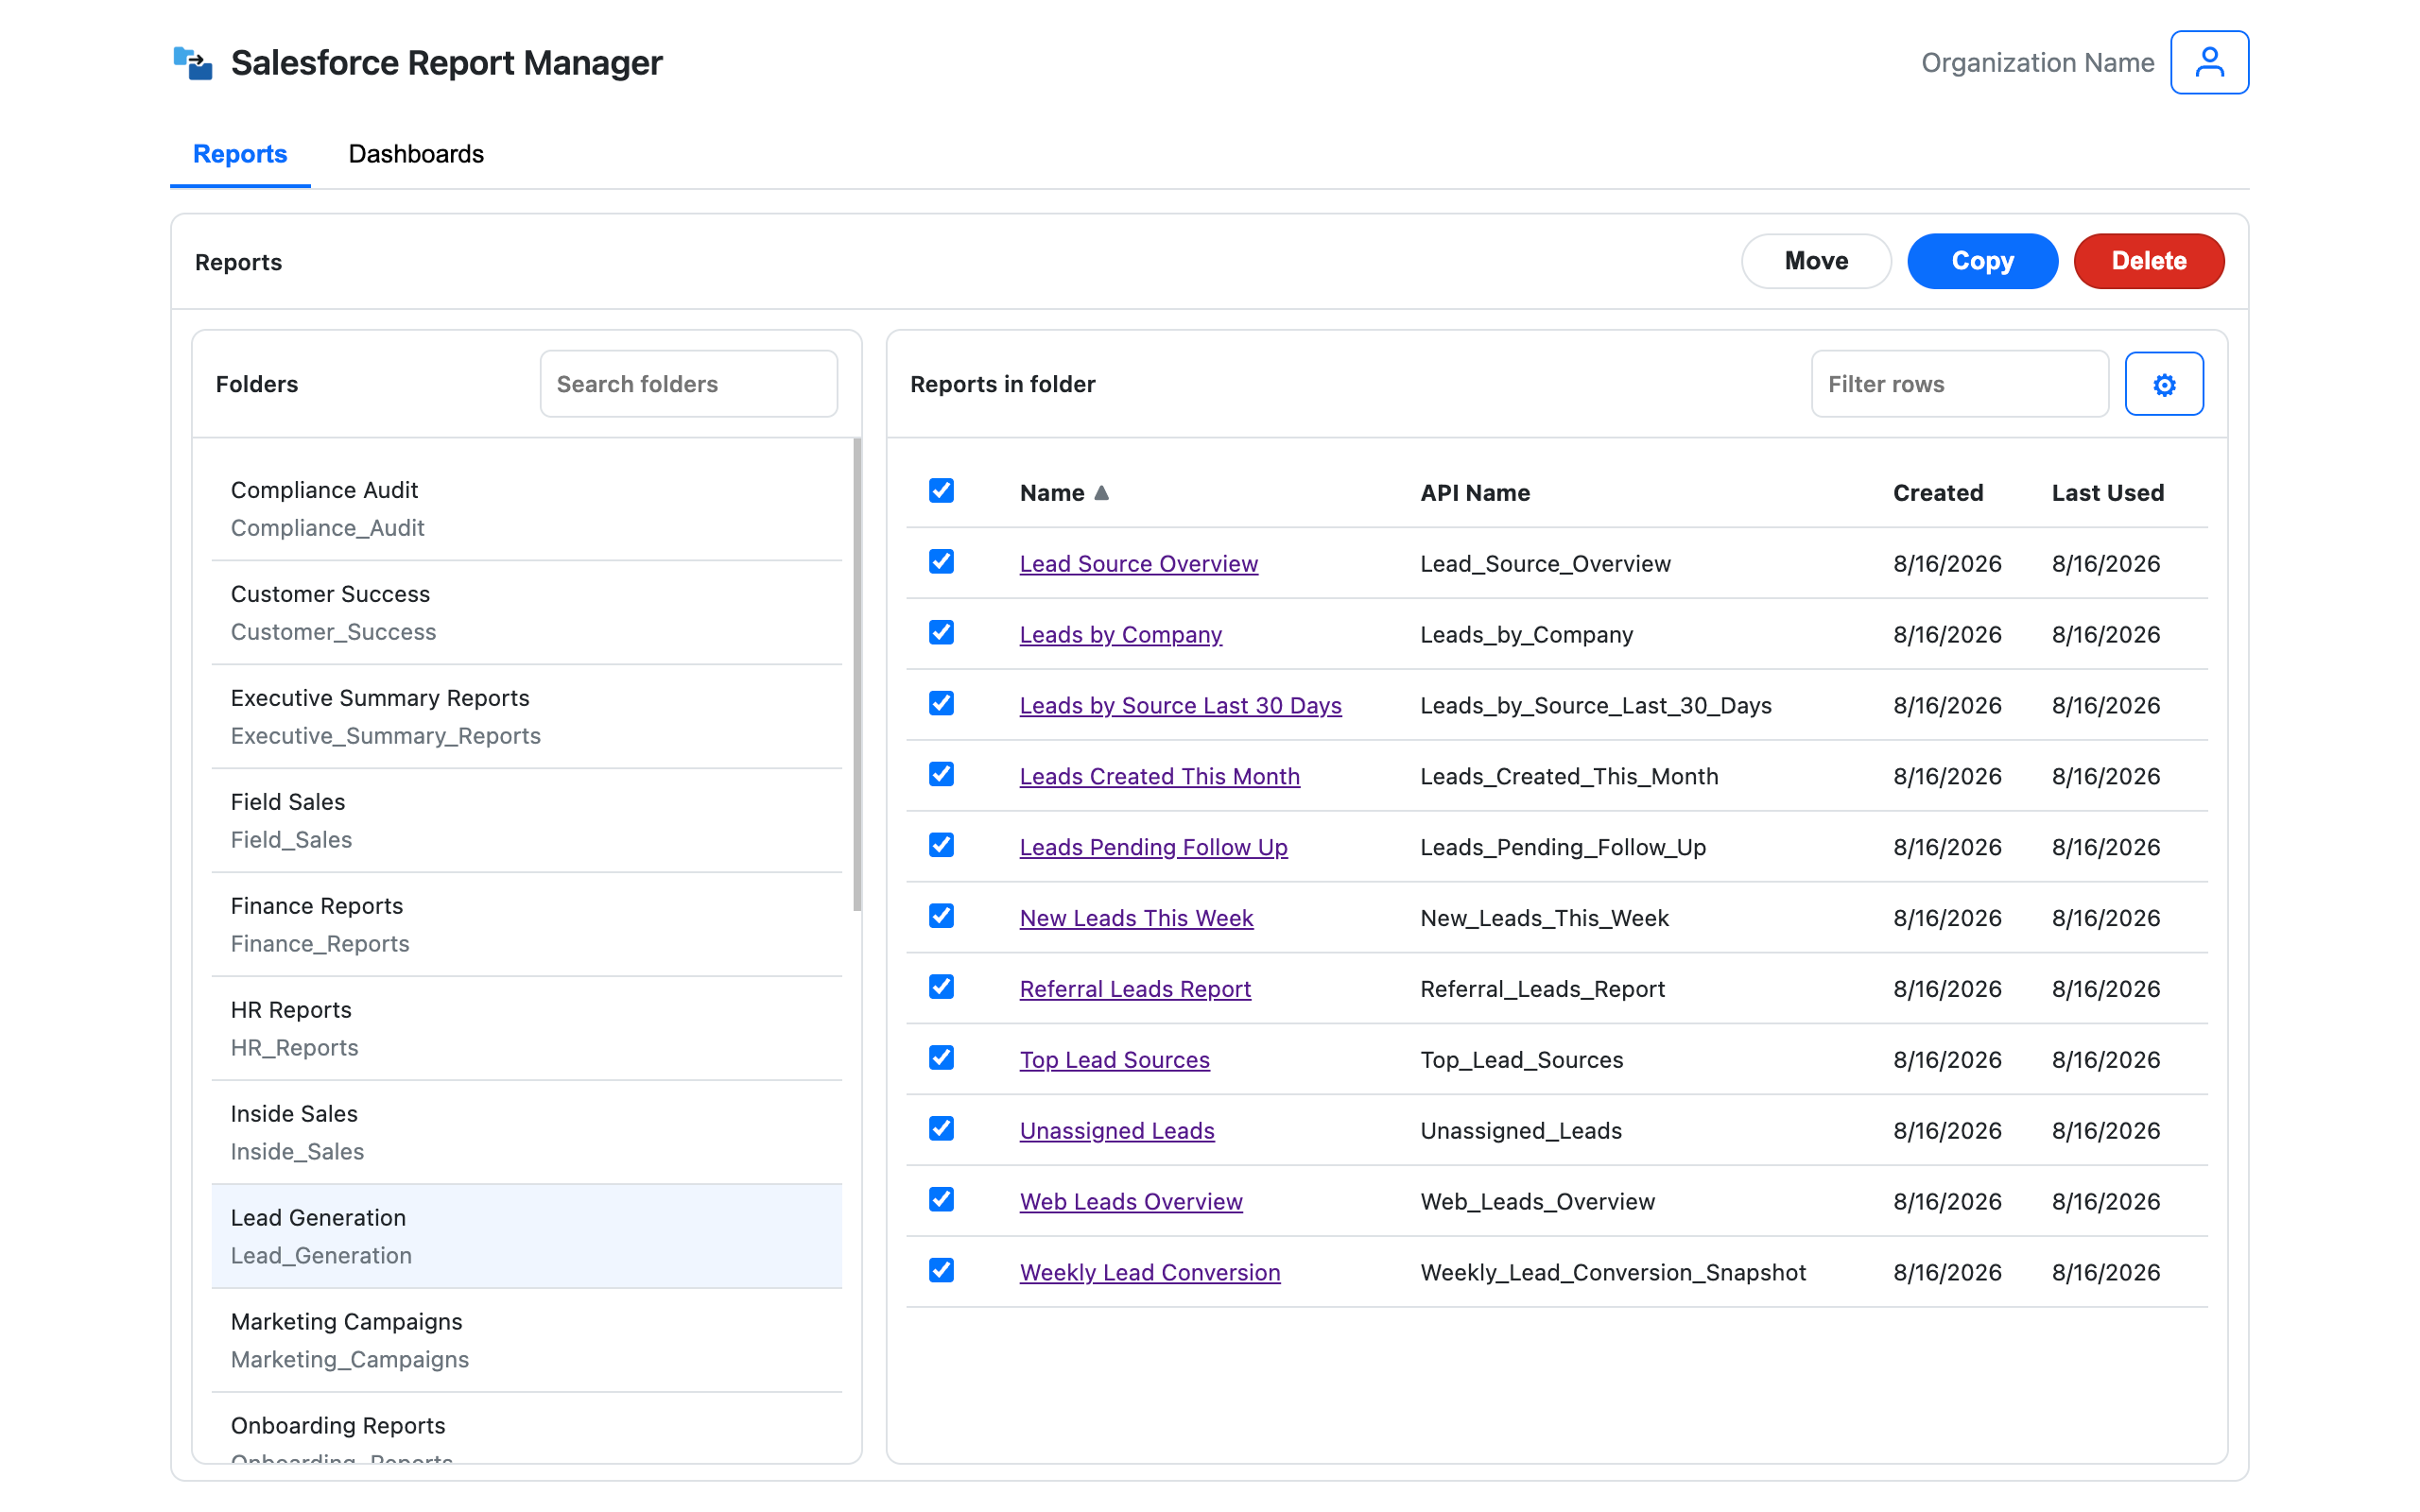Screen dimensions: 2420x1512
Task: Select the Finance Reports folder
Action: tap(526, 925)
